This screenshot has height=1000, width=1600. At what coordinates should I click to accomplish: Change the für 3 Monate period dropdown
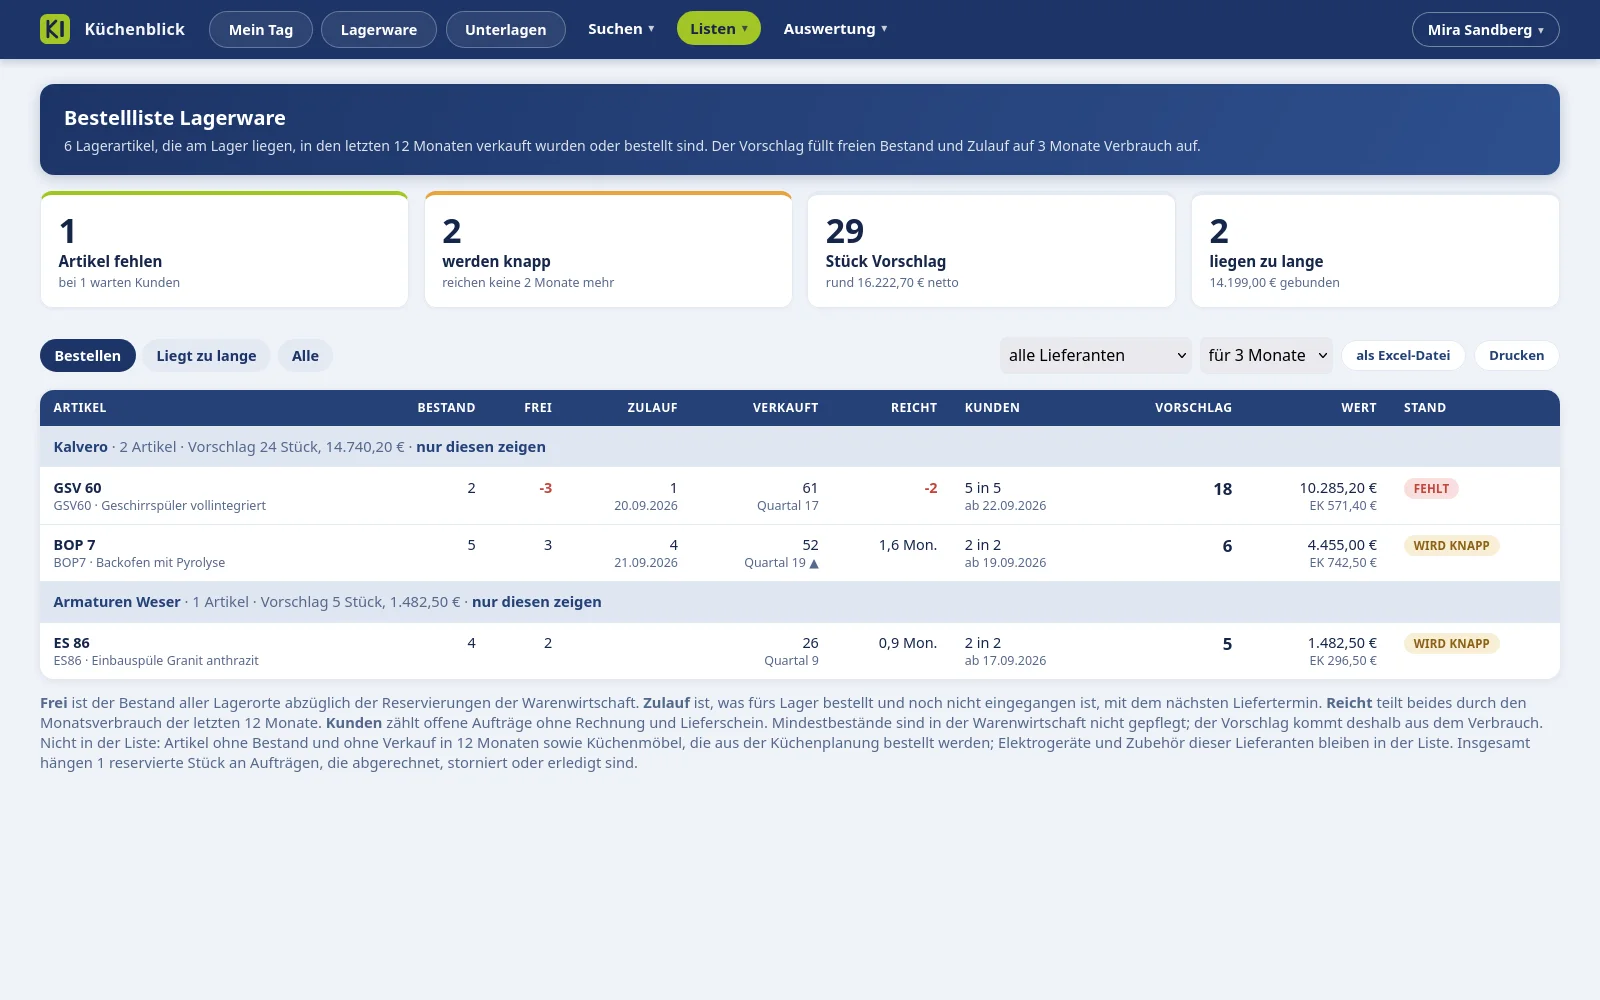tap(1266, 356)
